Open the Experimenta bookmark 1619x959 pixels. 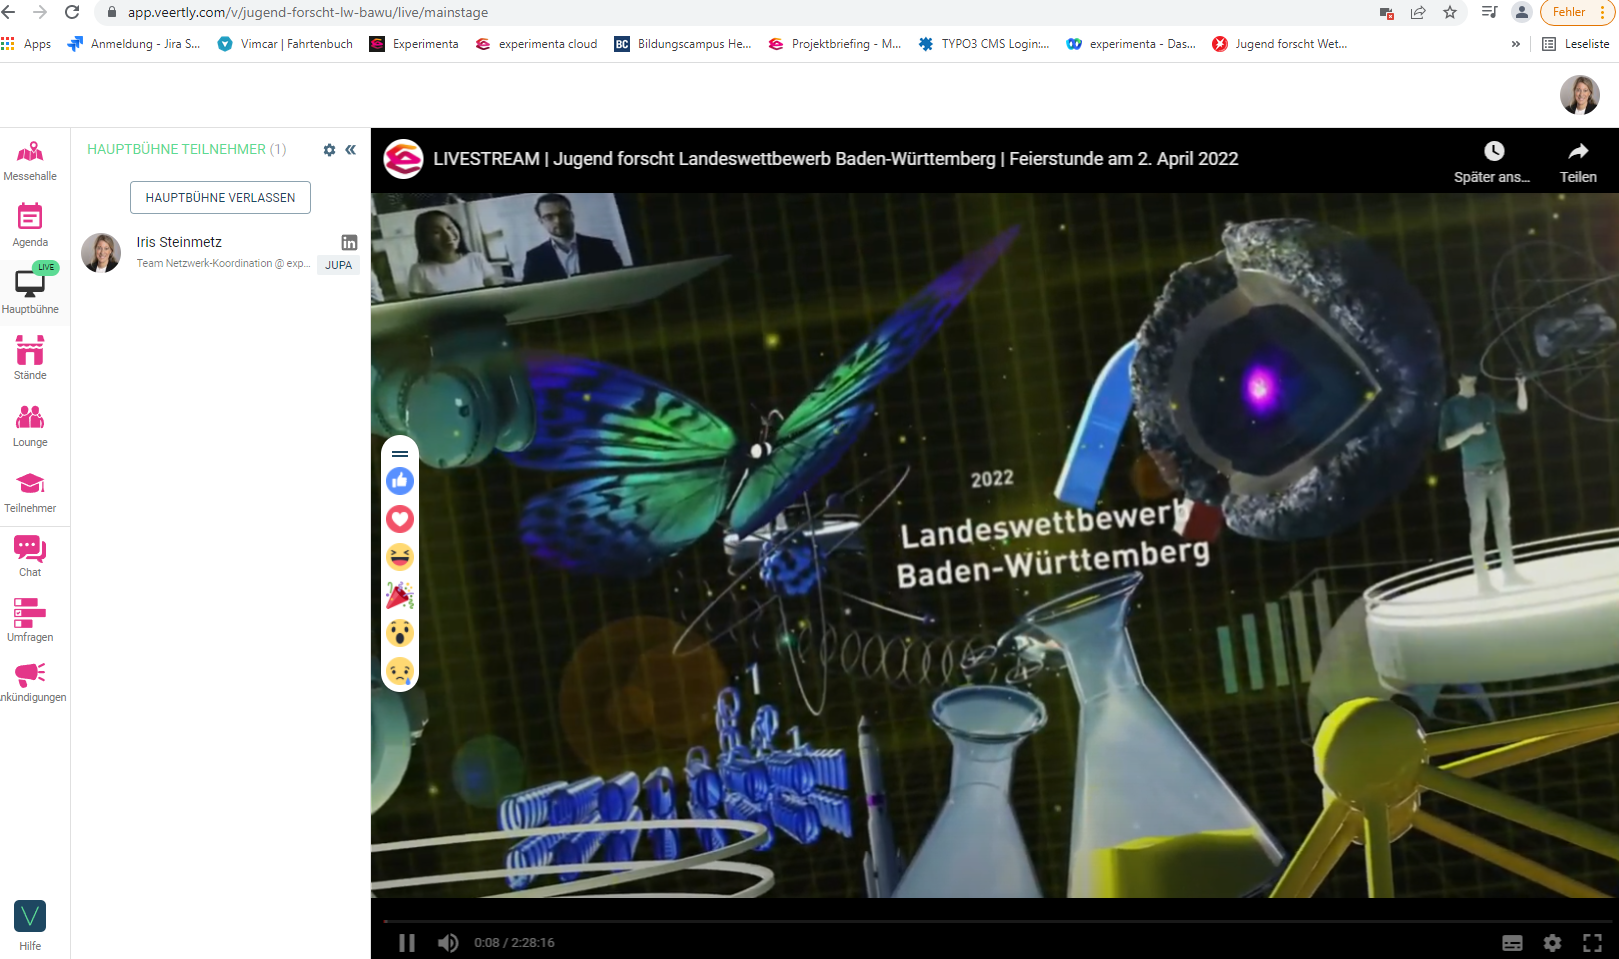point(414,44)
